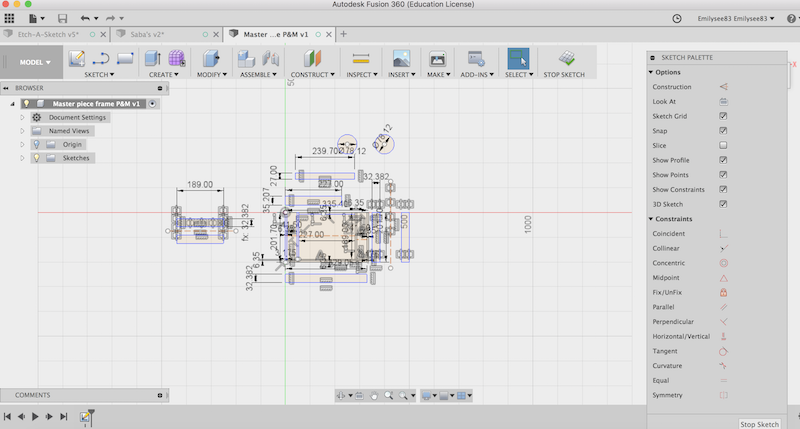
Task: Toggle the Sketch Grid checkbox
Action: [x=723, y=116]
